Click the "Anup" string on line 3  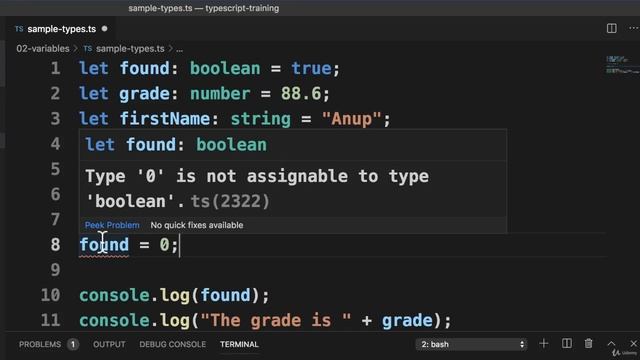click(351, 119)
